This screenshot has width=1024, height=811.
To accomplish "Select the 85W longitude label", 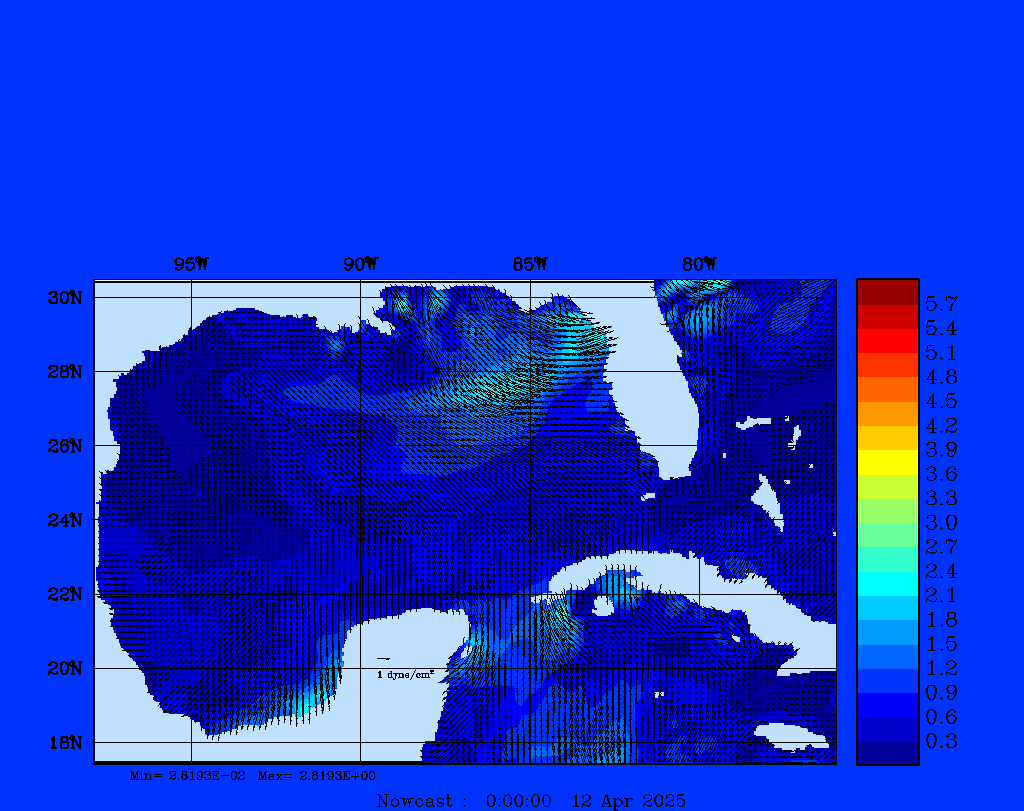I will tap(530, 265).
